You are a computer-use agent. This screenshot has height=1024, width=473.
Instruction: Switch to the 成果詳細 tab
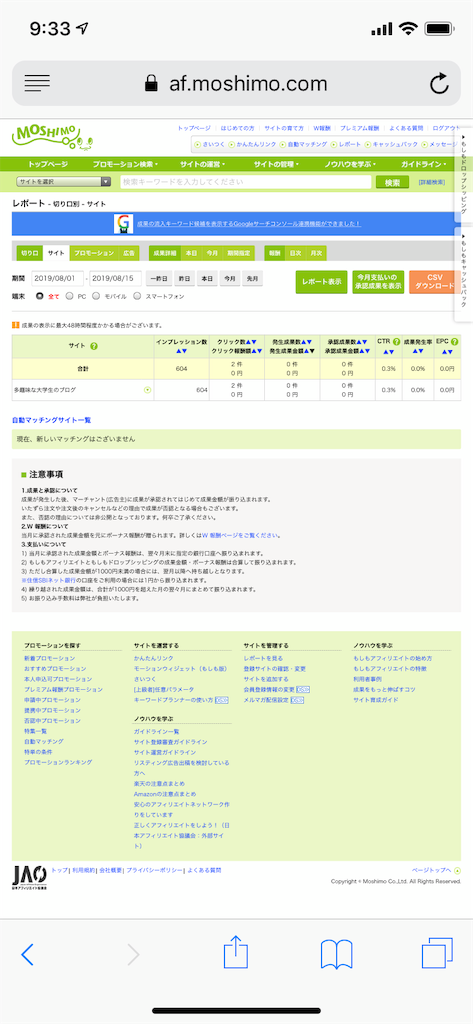(165, 253)
